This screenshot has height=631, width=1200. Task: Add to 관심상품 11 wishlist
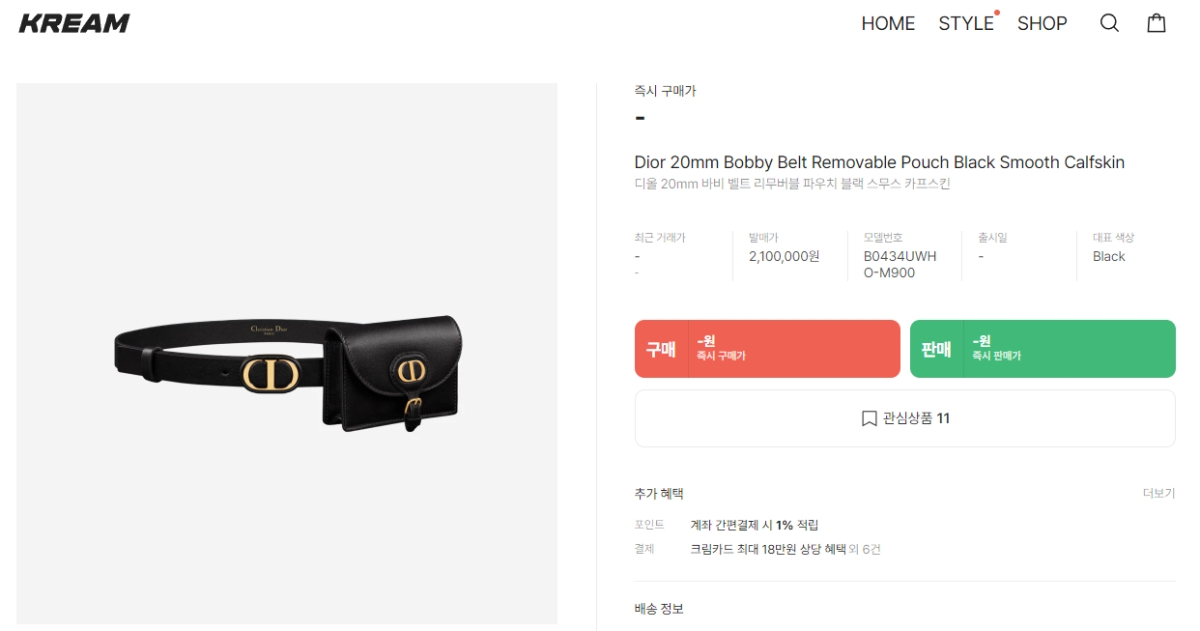(905, 418)
